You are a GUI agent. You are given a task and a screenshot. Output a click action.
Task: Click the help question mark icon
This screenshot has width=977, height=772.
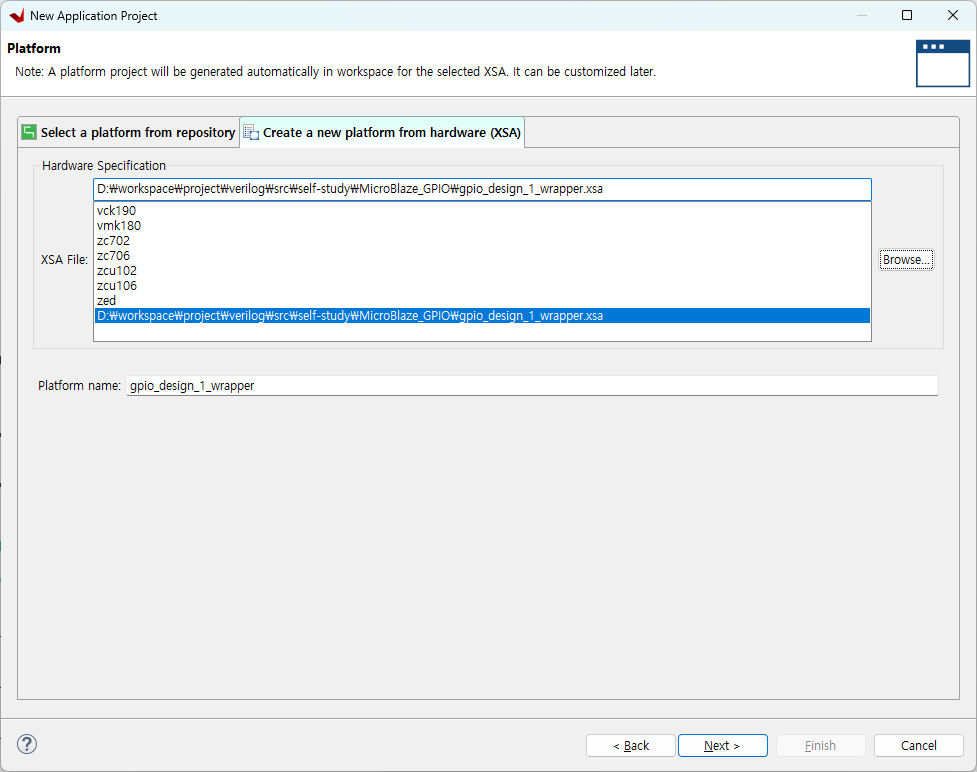27,744
